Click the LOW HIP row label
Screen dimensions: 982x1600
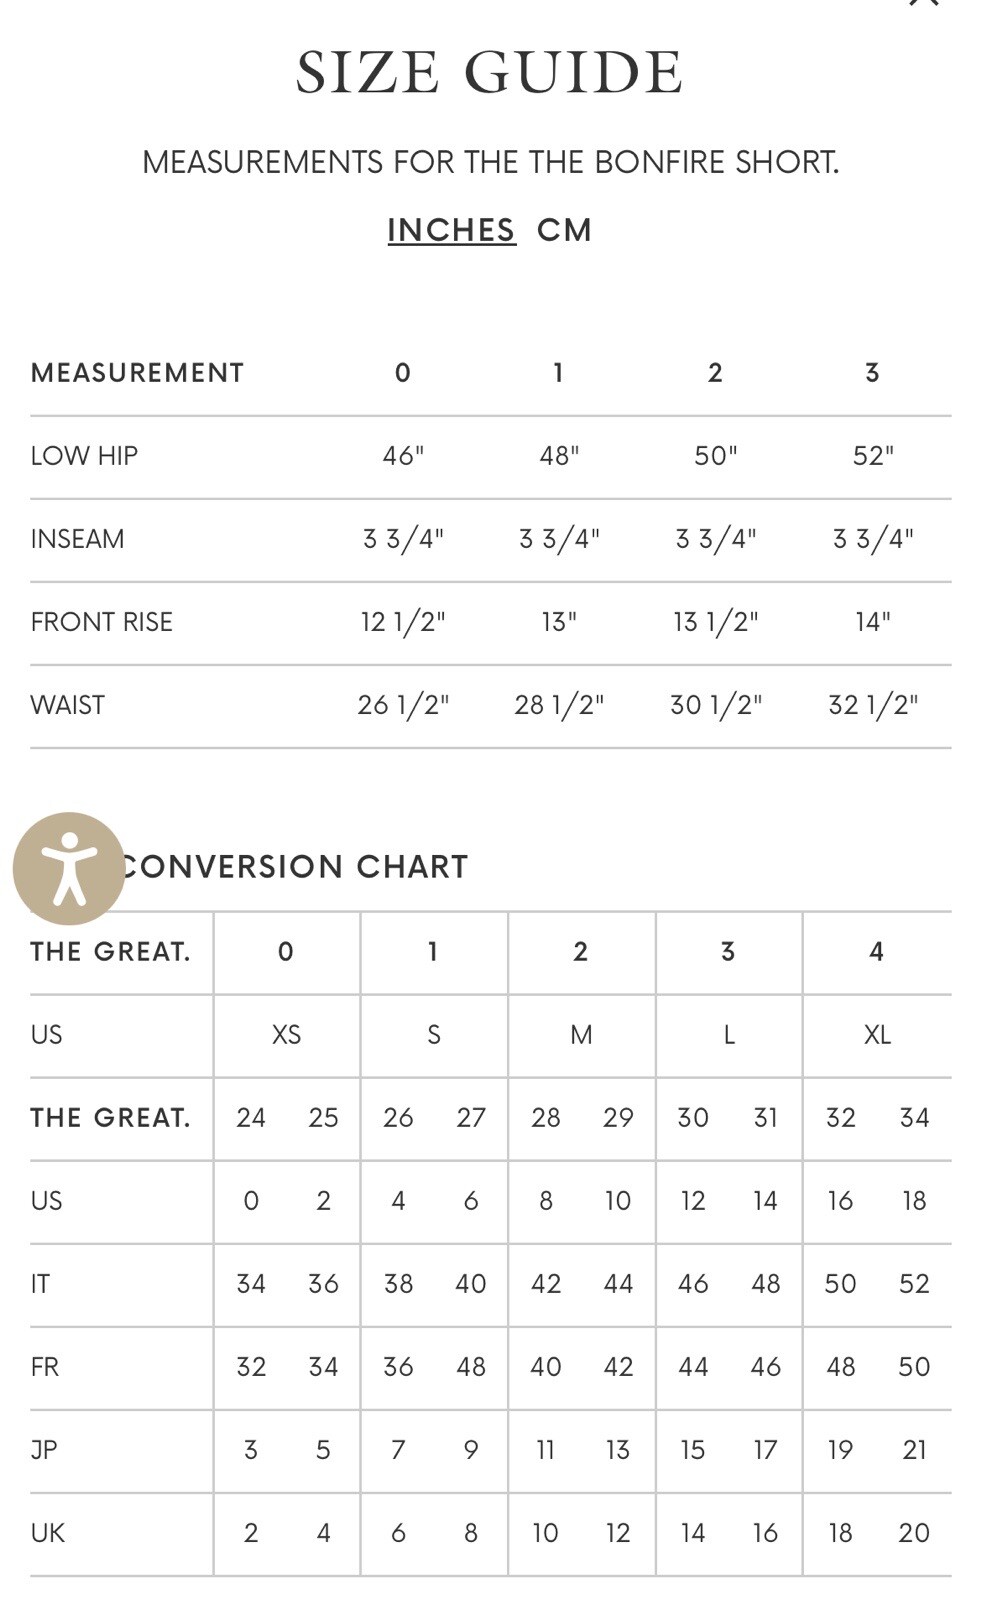84,456
